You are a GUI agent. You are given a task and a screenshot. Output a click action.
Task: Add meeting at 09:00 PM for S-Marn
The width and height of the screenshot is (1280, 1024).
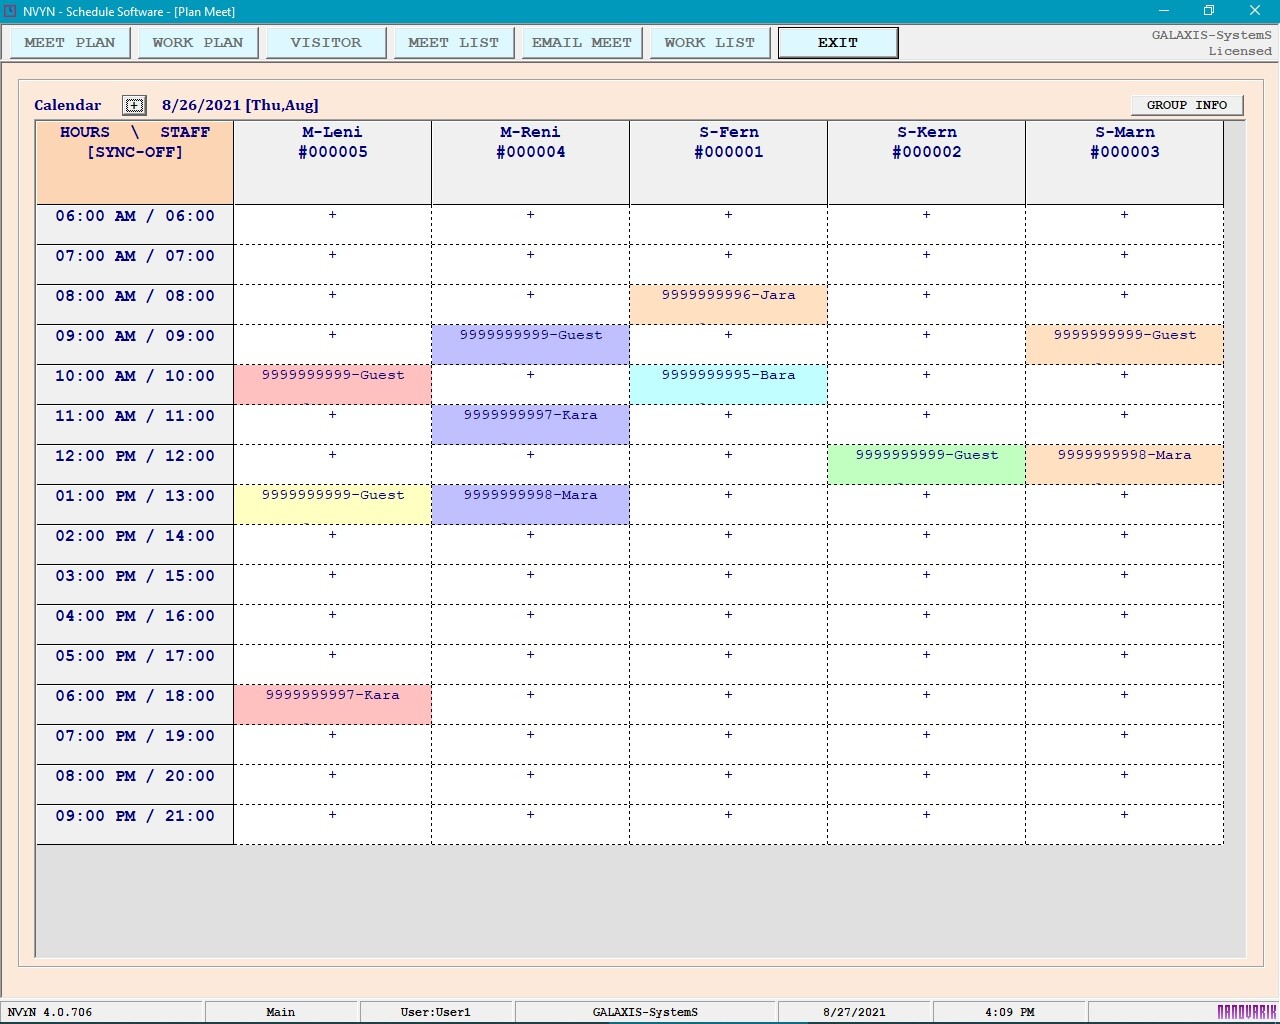1125,824
